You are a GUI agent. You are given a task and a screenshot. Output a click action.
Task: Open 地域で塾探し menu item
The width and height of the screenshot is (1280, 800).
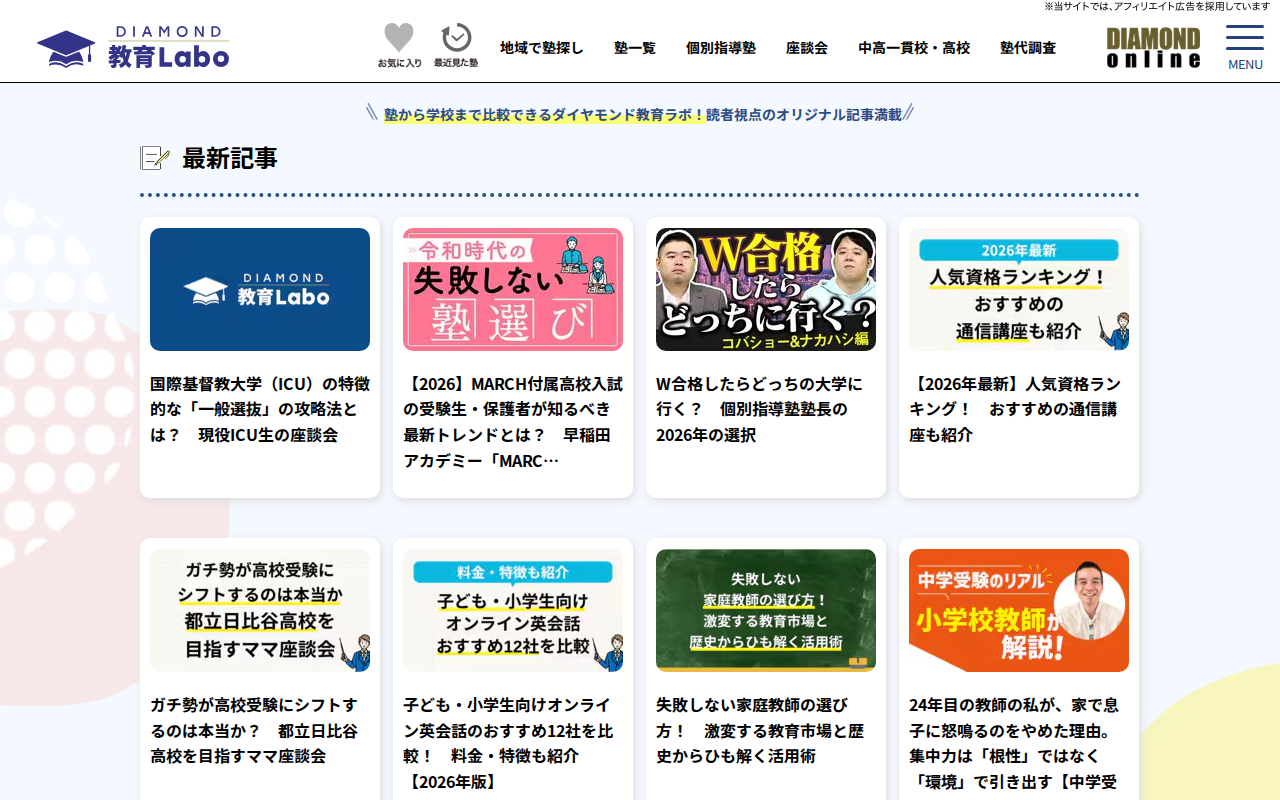(x=542, y=47)
